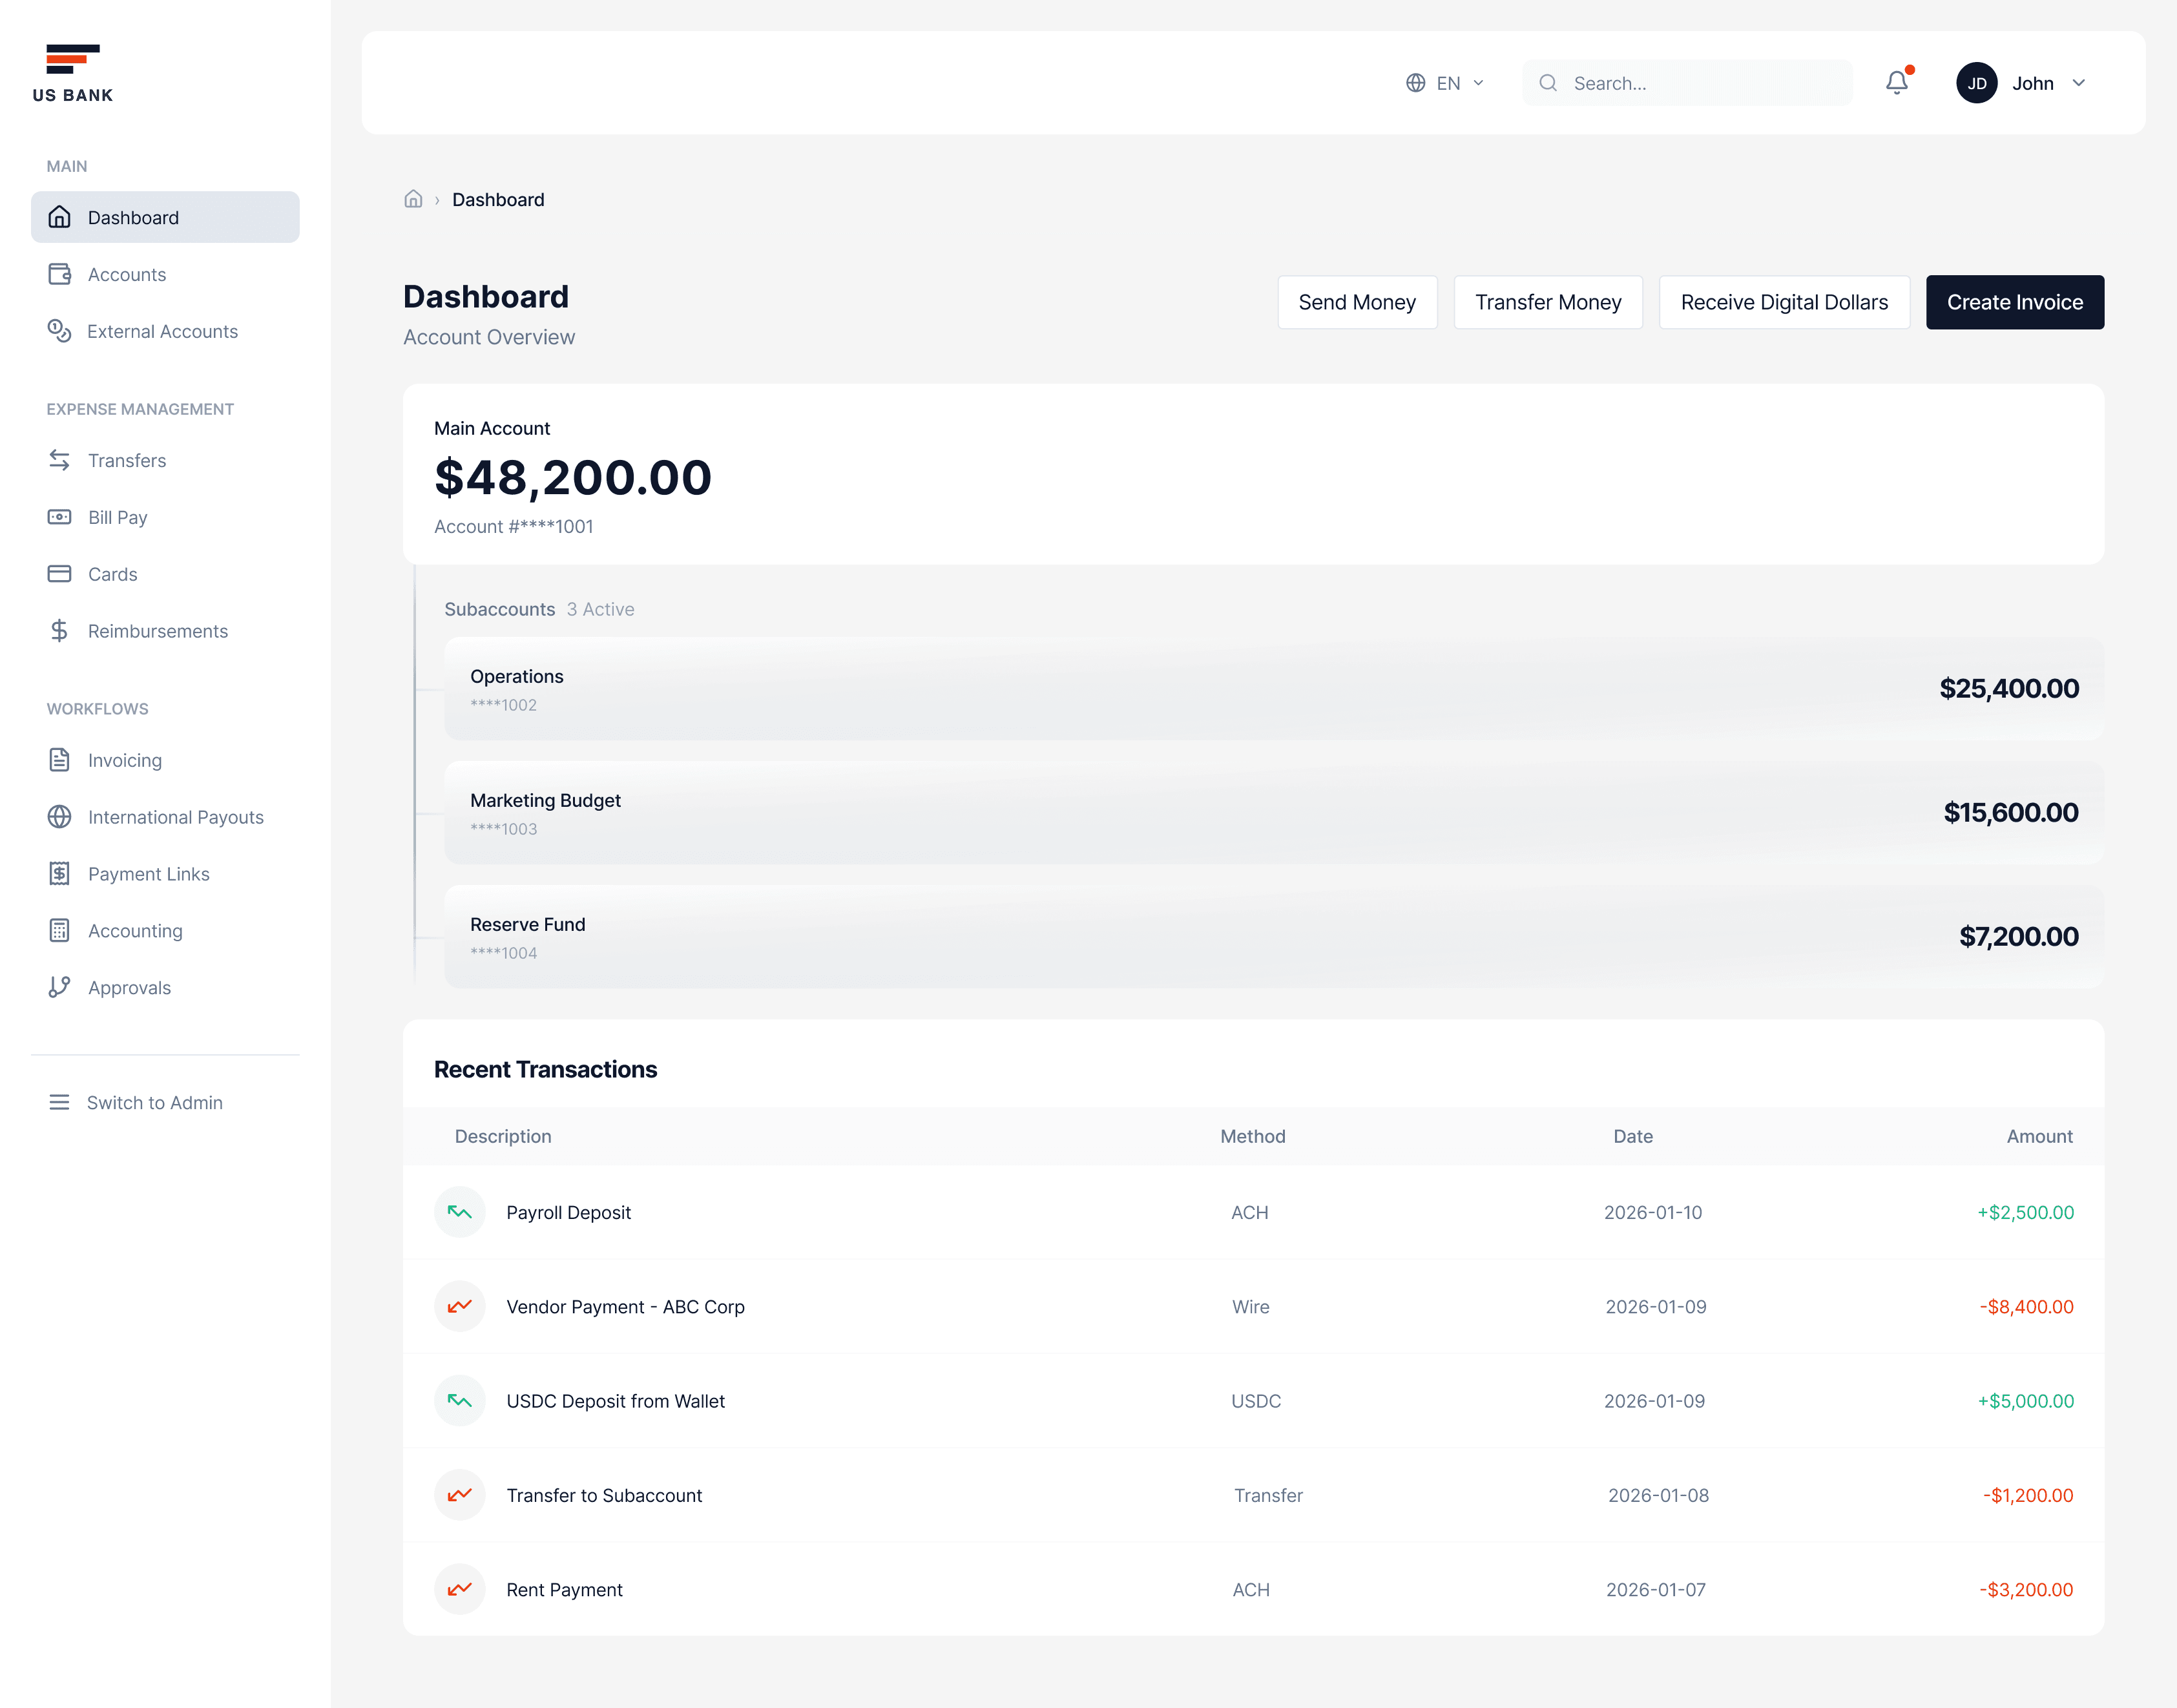Viewport: 2177px width, 1708px height.
Task: Select the Approvals branch icon
Action: tap(60, 987)
